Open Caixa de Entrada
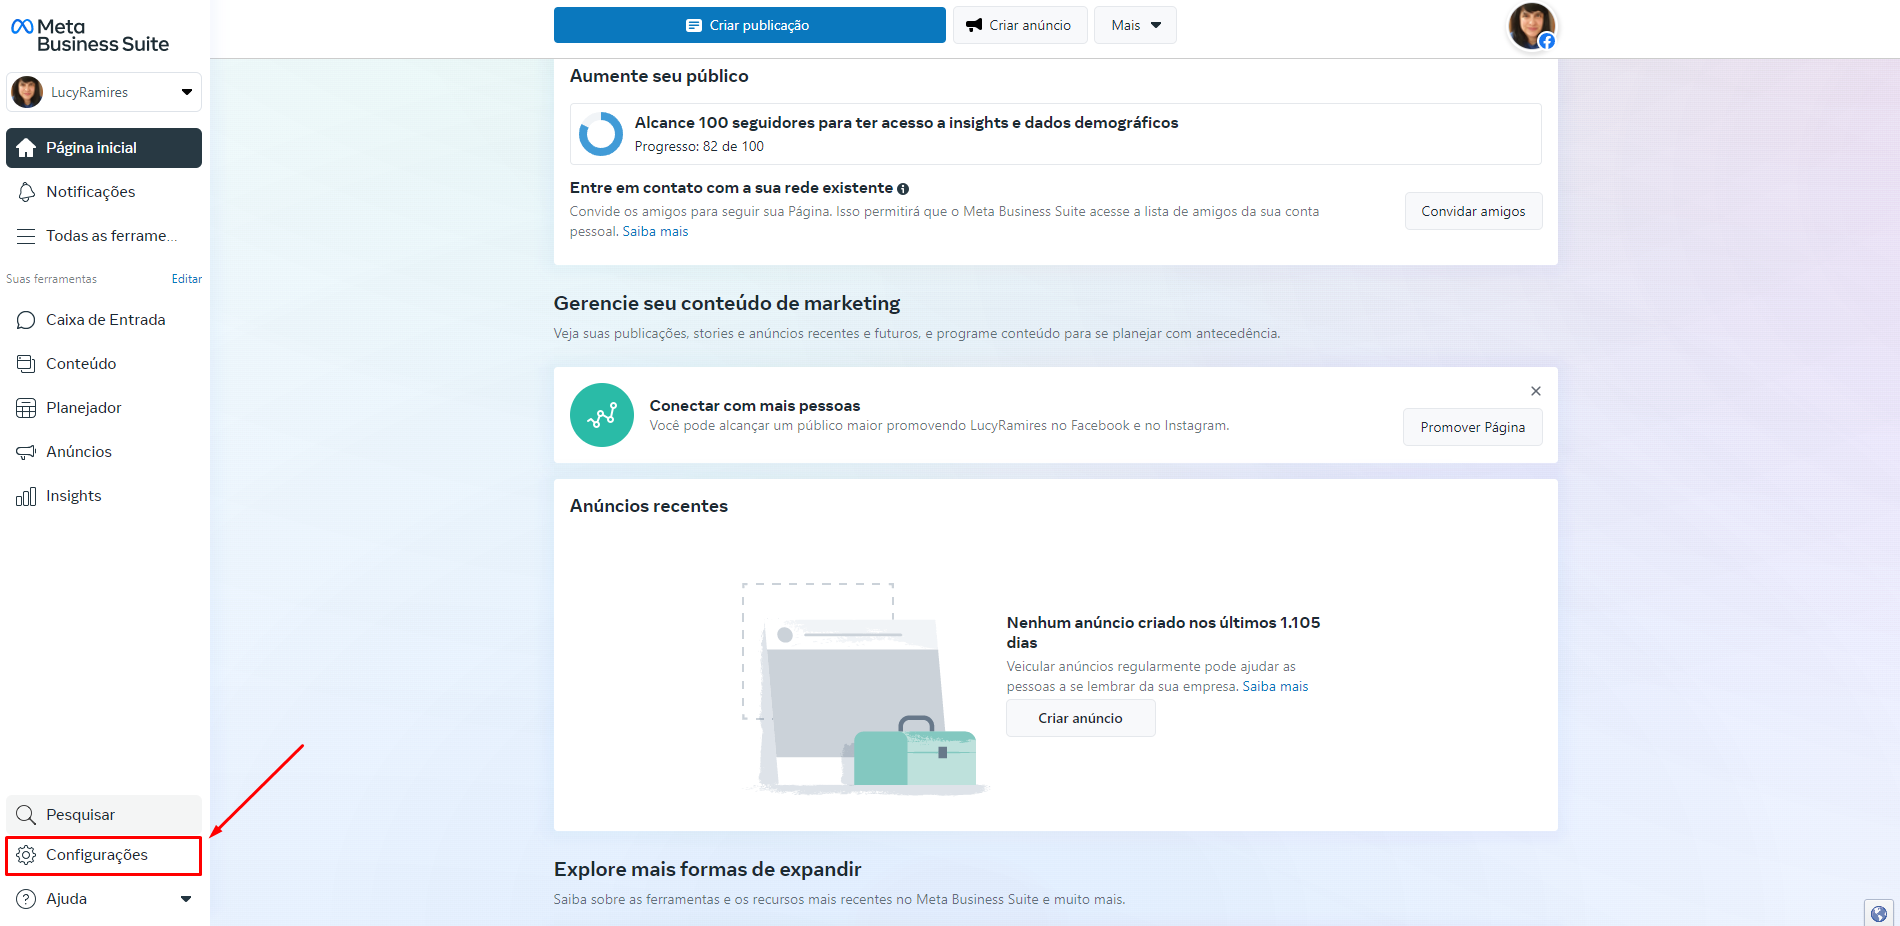The height and width of the screenshot is (926, 1900). click(x=104, y=320)
